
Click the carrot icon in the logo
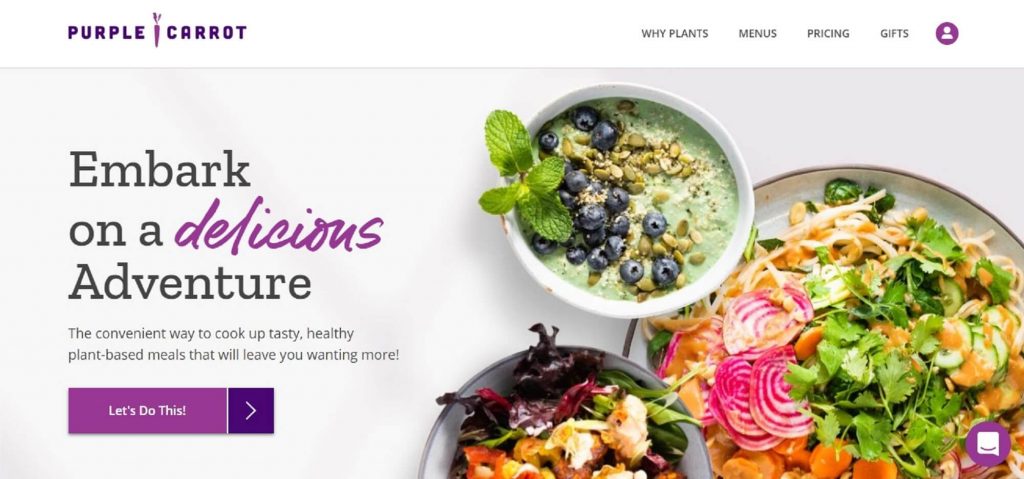point(157,29)
